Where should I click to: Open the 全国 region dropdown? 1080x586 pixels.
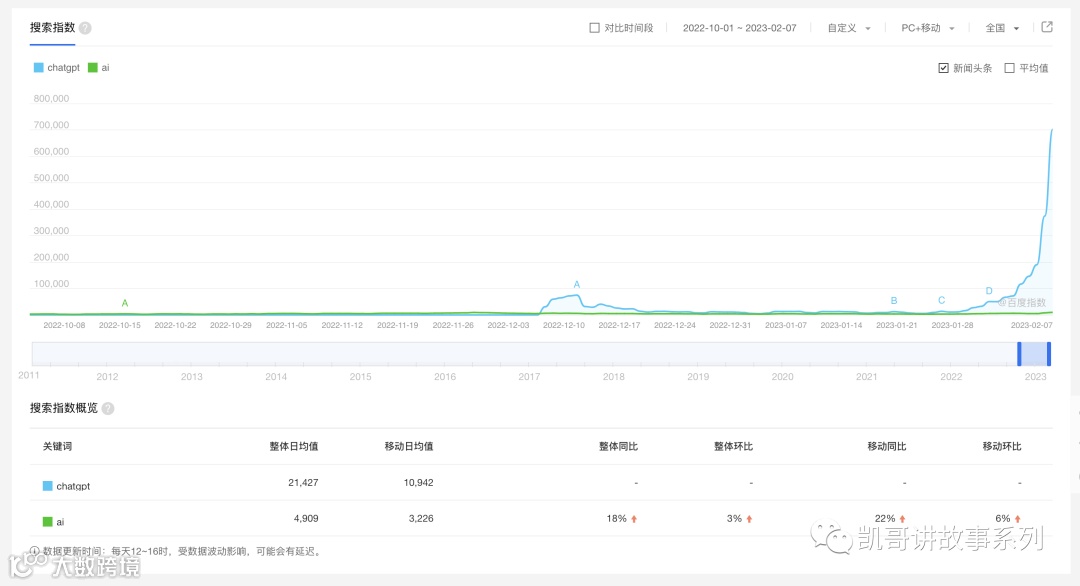(x=1002, y=28)
